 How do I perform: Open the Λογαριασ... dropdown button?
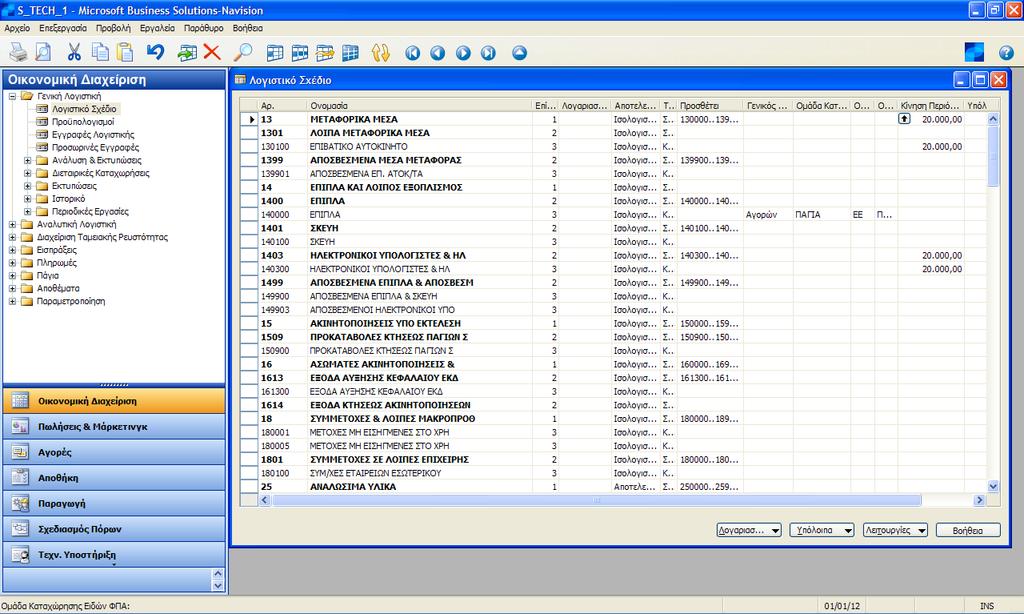pyautogui.click(x=749, y=530)
